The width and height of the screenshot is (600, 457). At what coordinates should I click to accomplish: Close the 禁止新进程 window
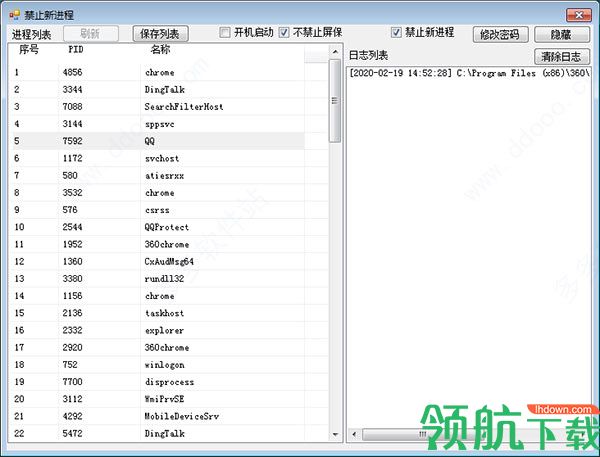(579, 15)
